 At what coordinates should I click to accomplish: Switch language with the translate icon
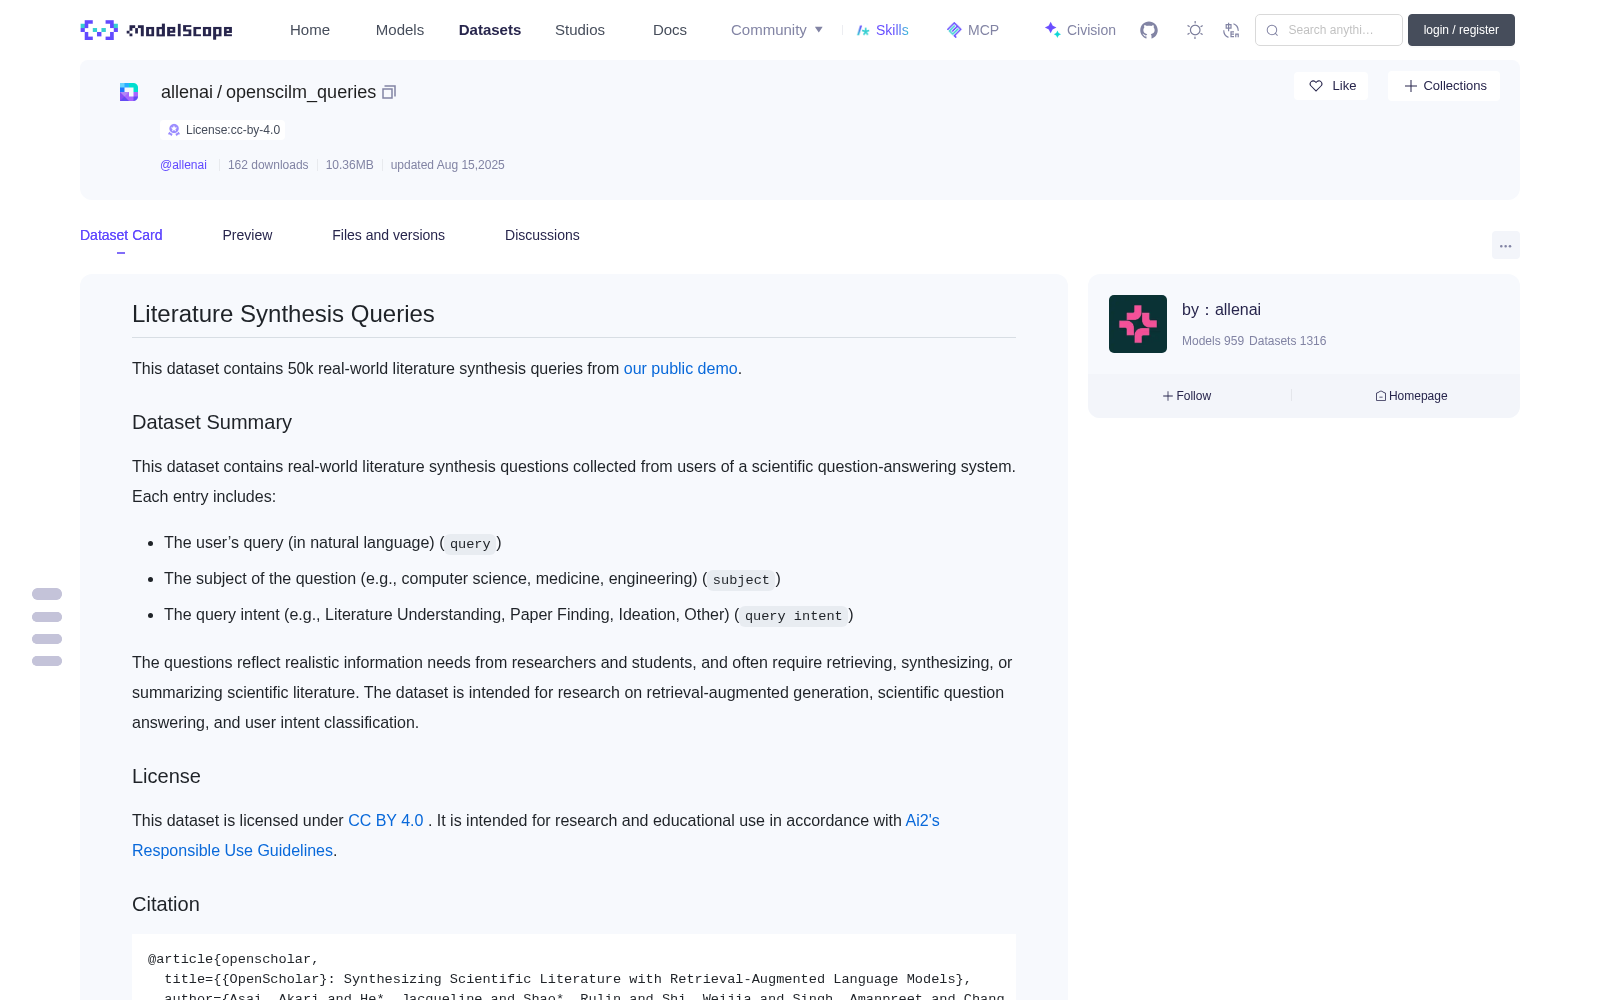click(x=1231, y=30)
